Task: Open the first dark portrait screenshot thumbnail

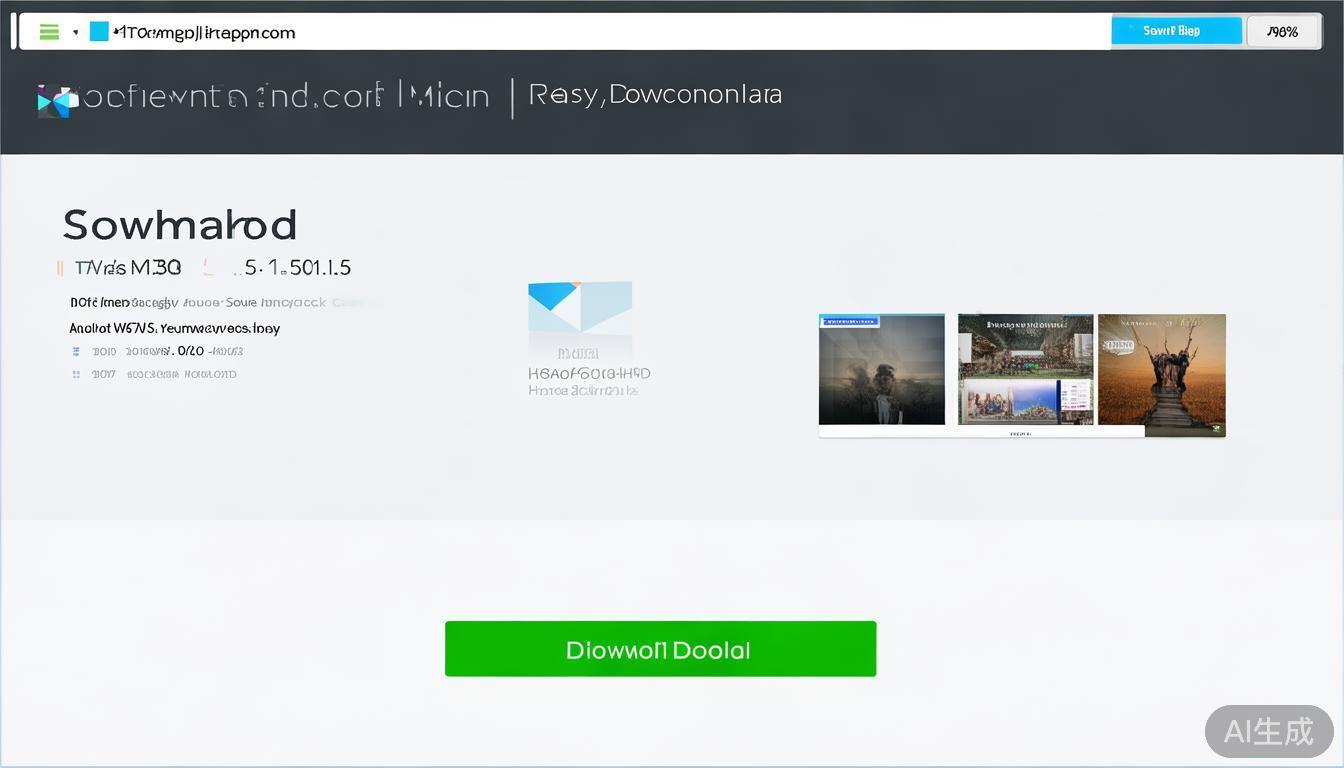Action: coord(881,369)
